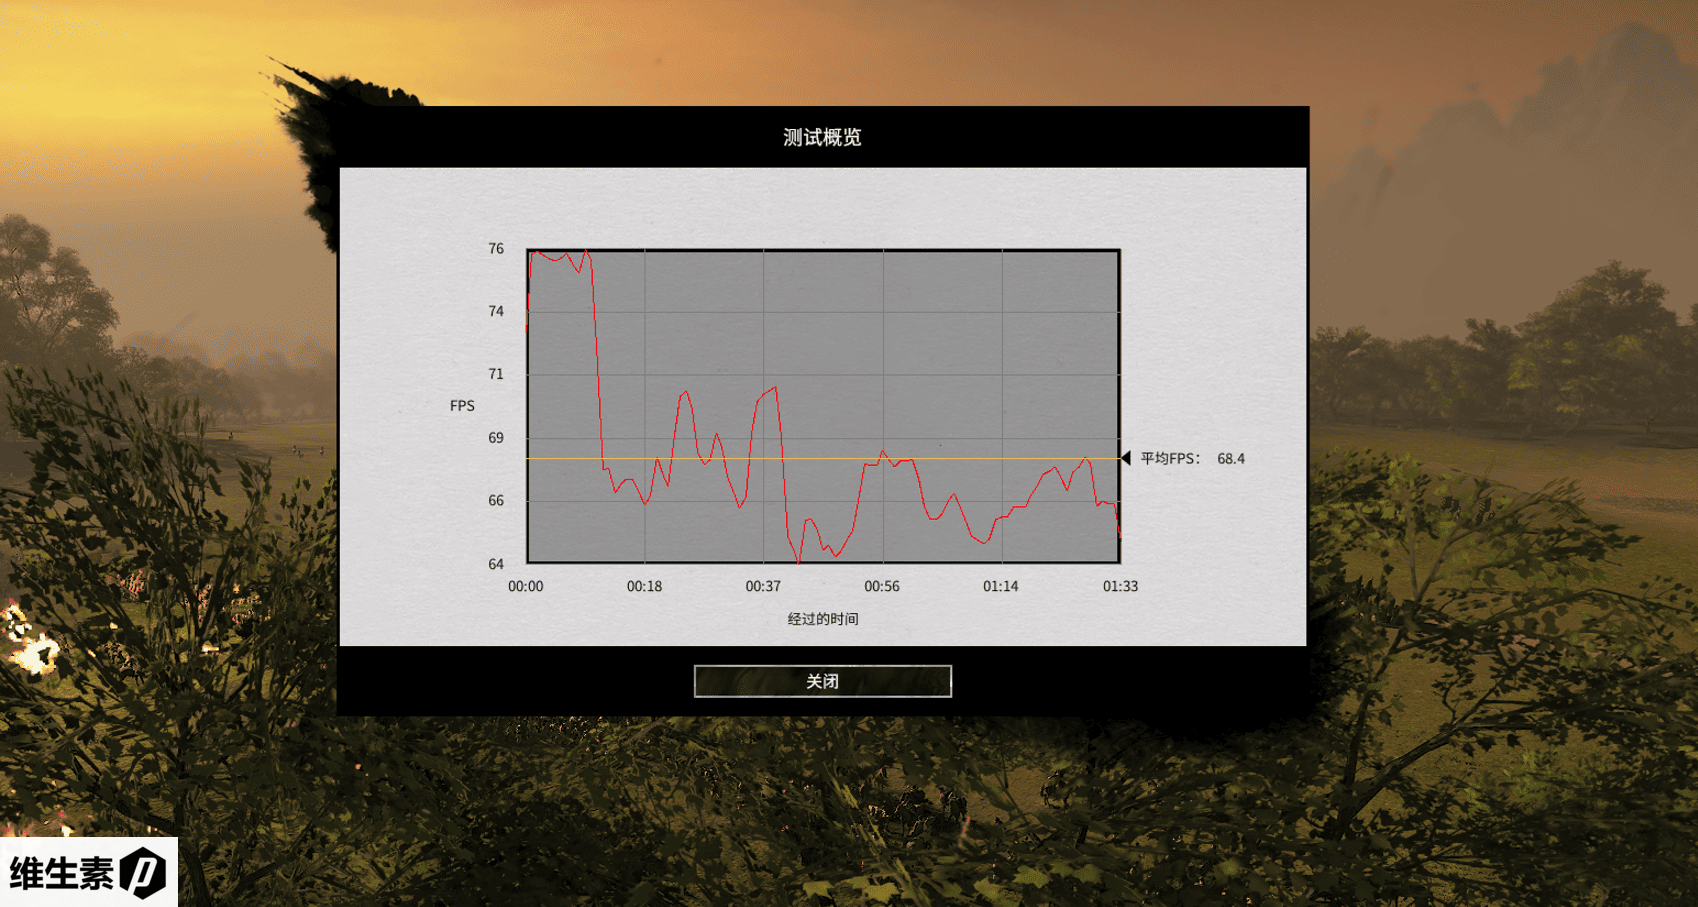The image size is (1698, 907).
Task: Click the 经过的时间 x-axis label
Action: pos(822,619)
